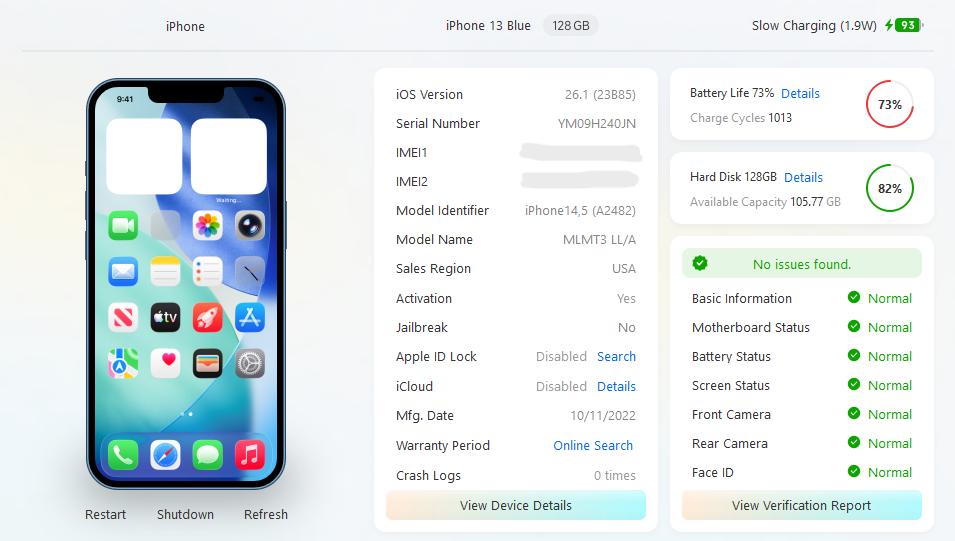Open Hard Disk Details link

(803, 177)
